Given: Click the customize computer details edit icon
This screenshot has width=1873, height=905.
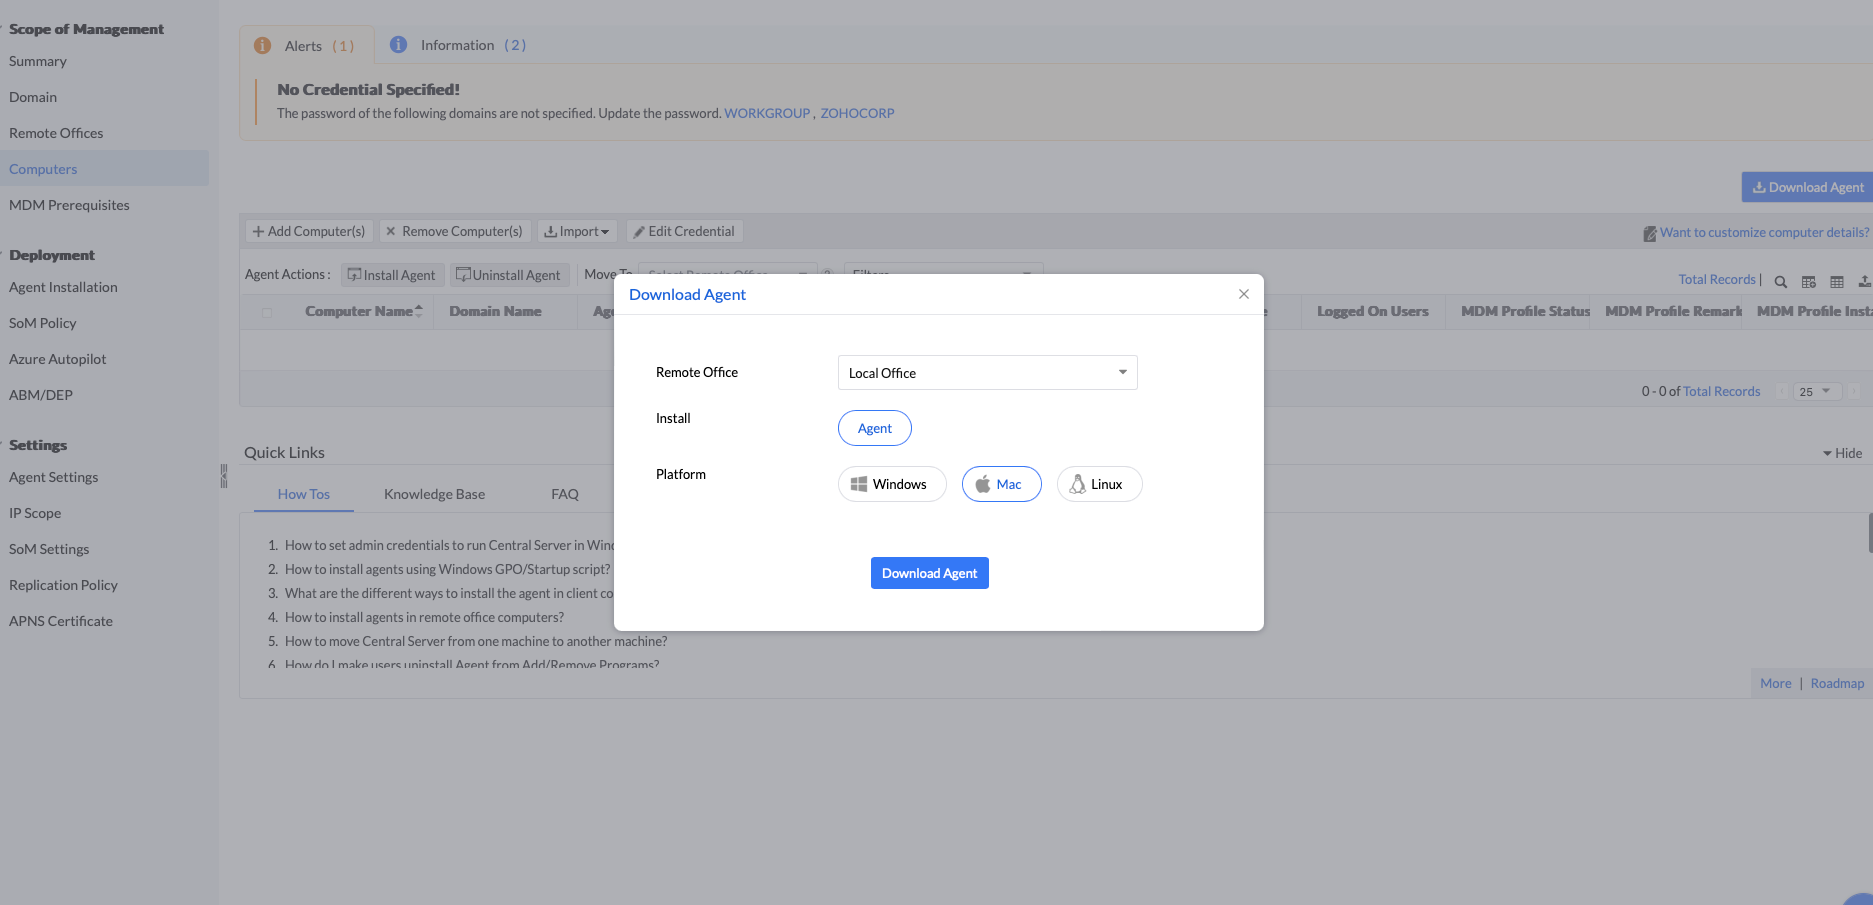Looking at the screenshot, I should click(1649, 234).
